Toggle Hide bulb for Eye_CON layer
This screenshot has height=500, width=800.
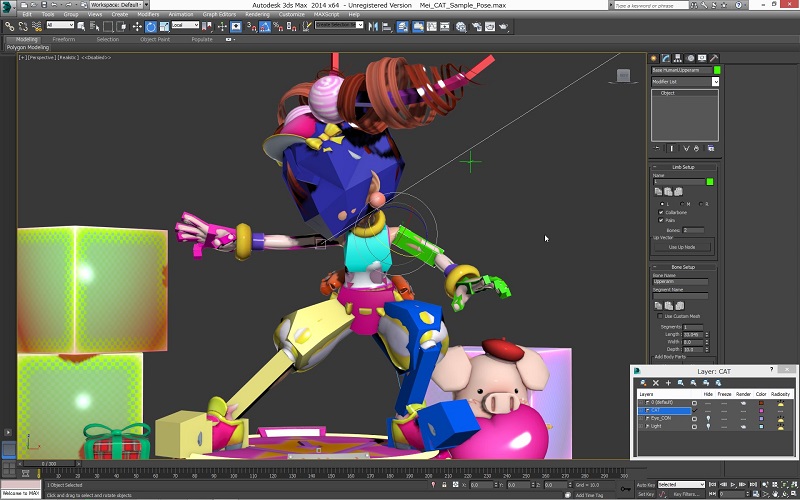tap(708, 418)
